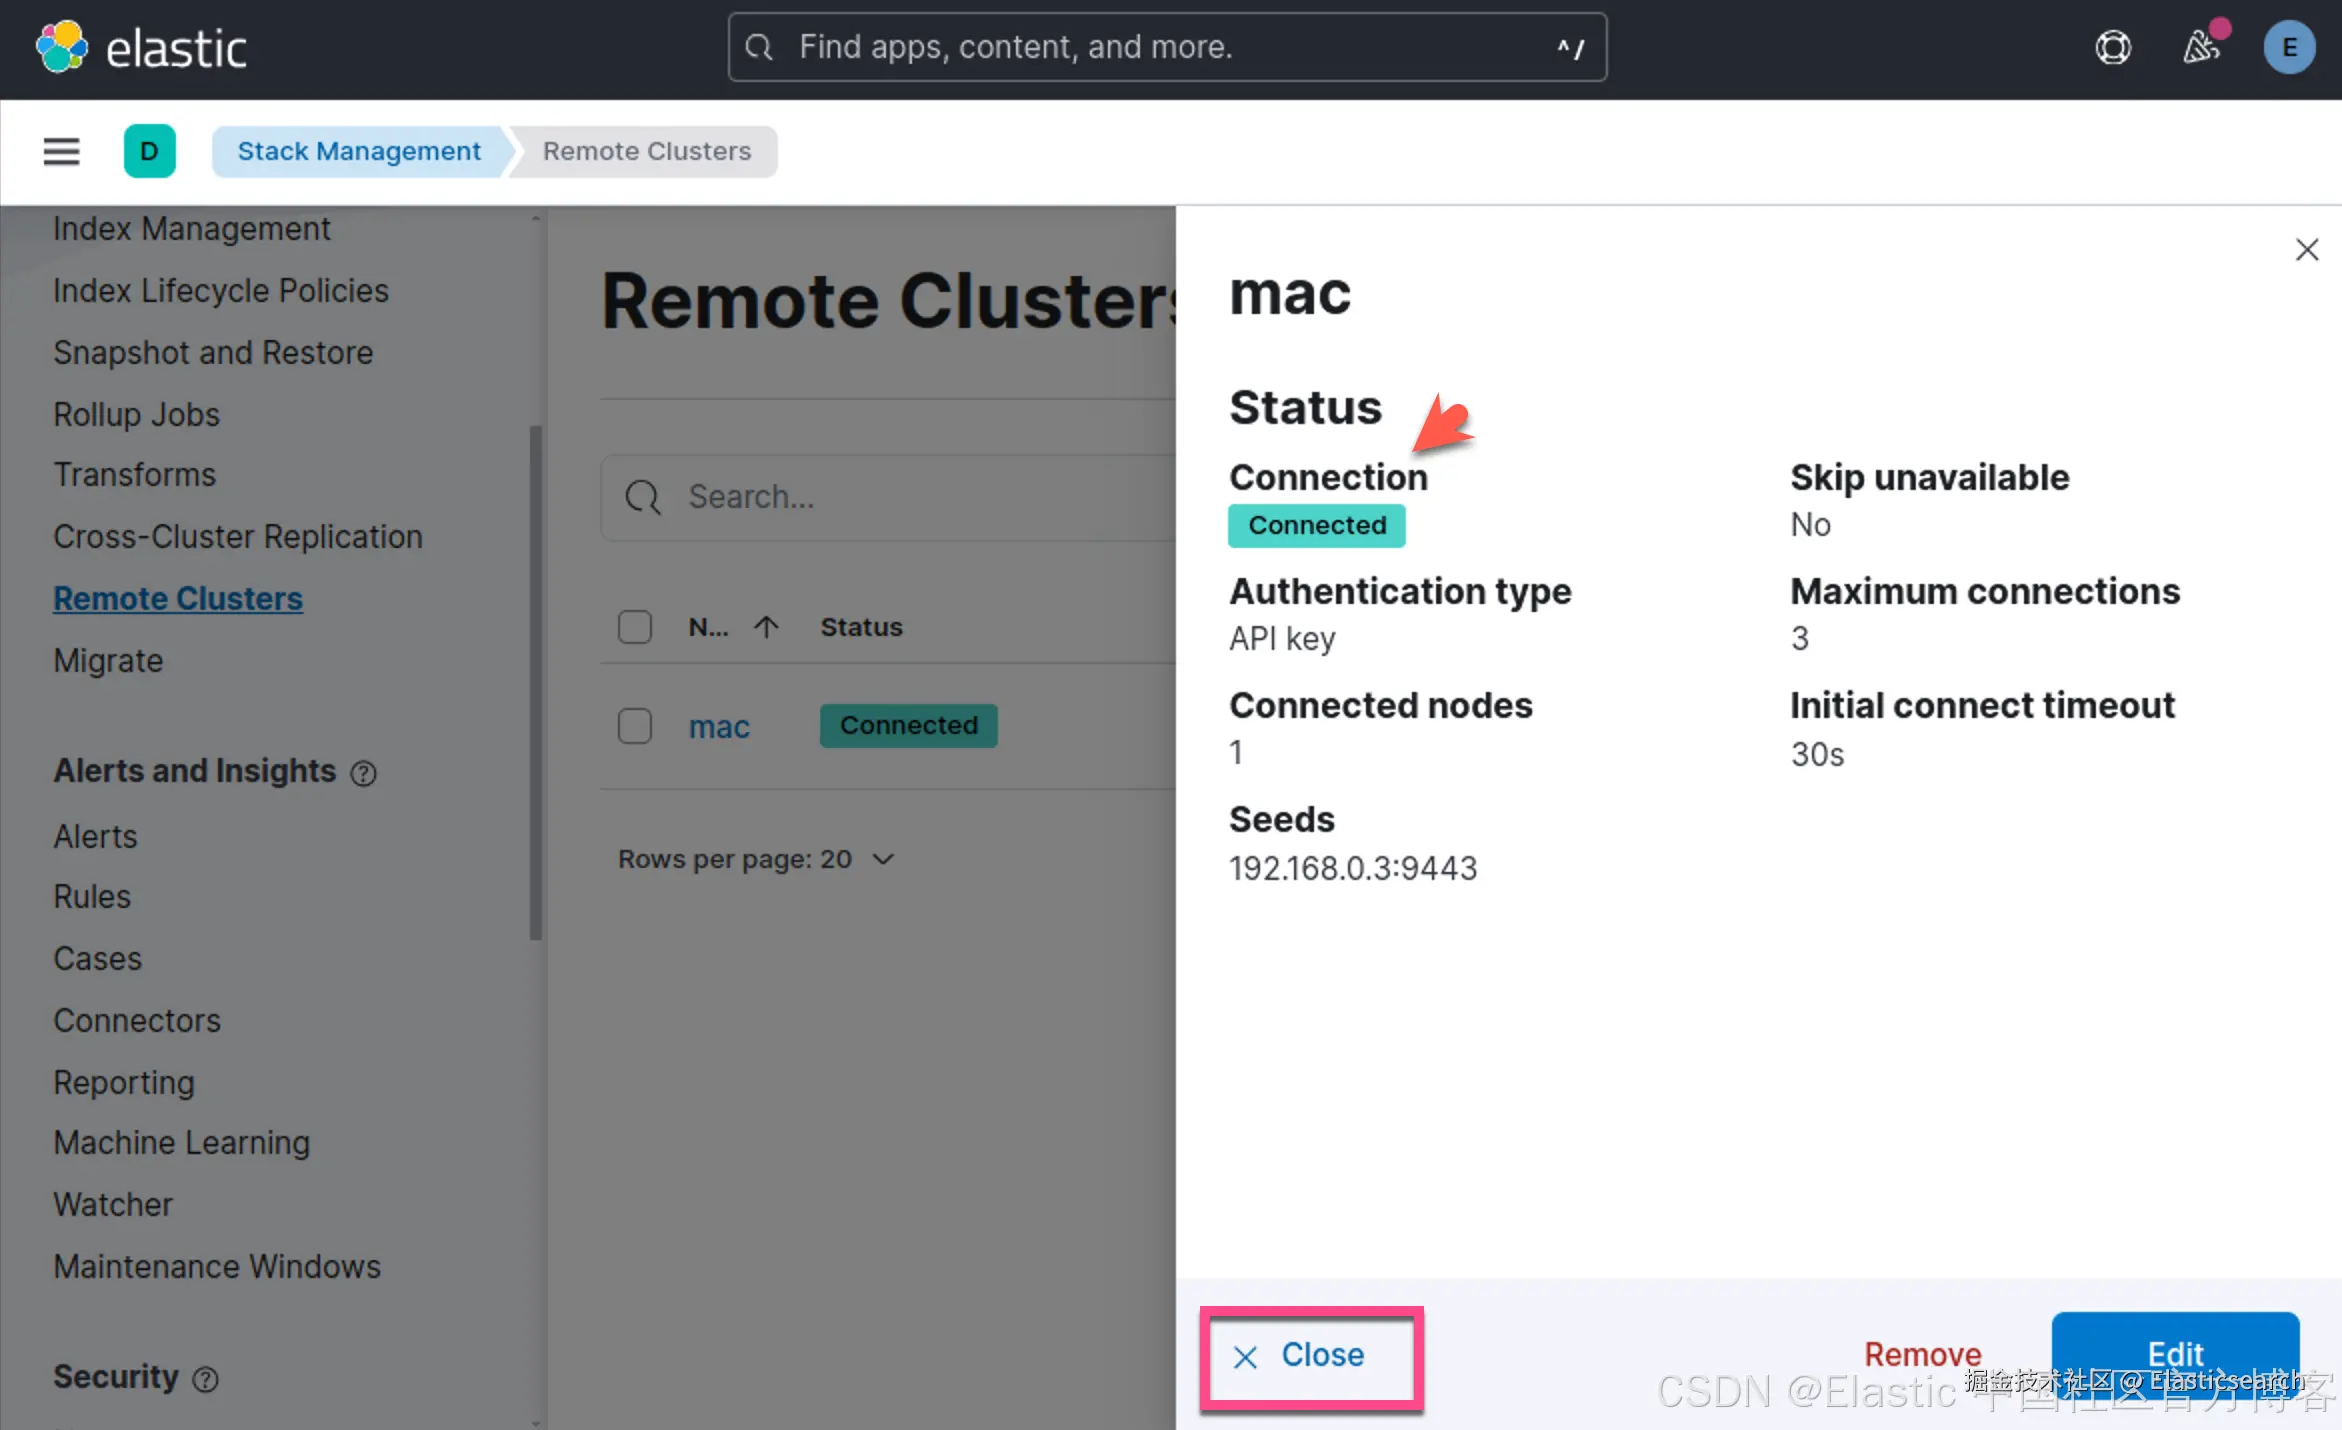
Task: Click the Elastic logo icon
Action: click(62, 47)
